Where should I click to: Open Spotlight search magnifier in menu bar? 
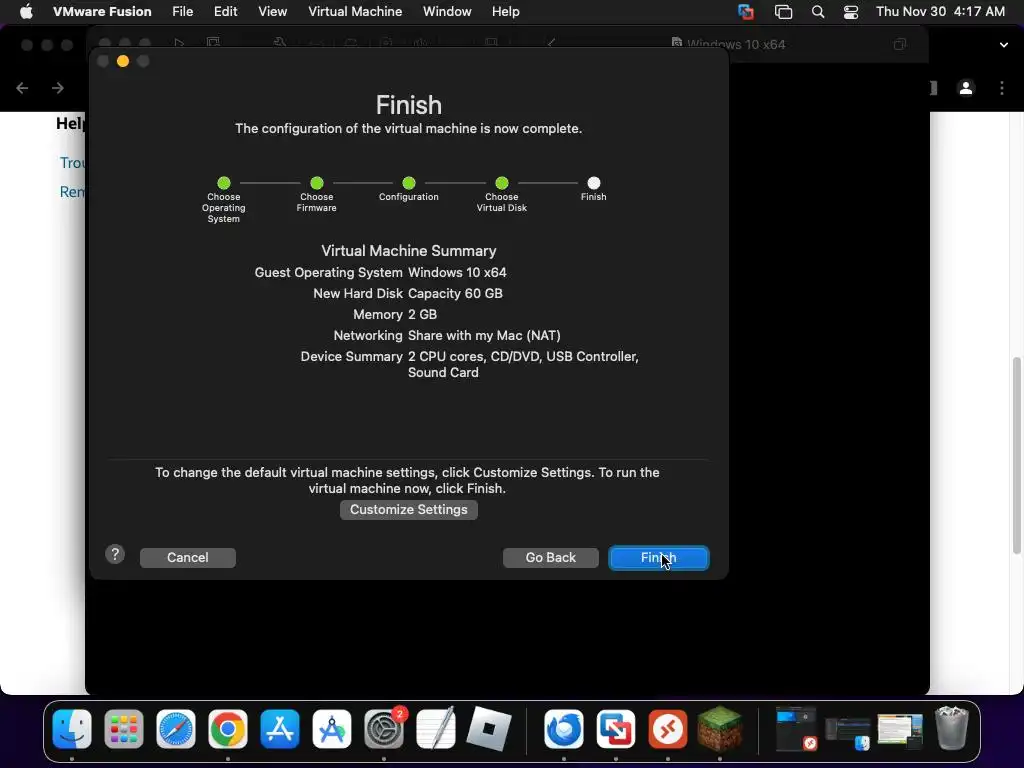(818, 12)
